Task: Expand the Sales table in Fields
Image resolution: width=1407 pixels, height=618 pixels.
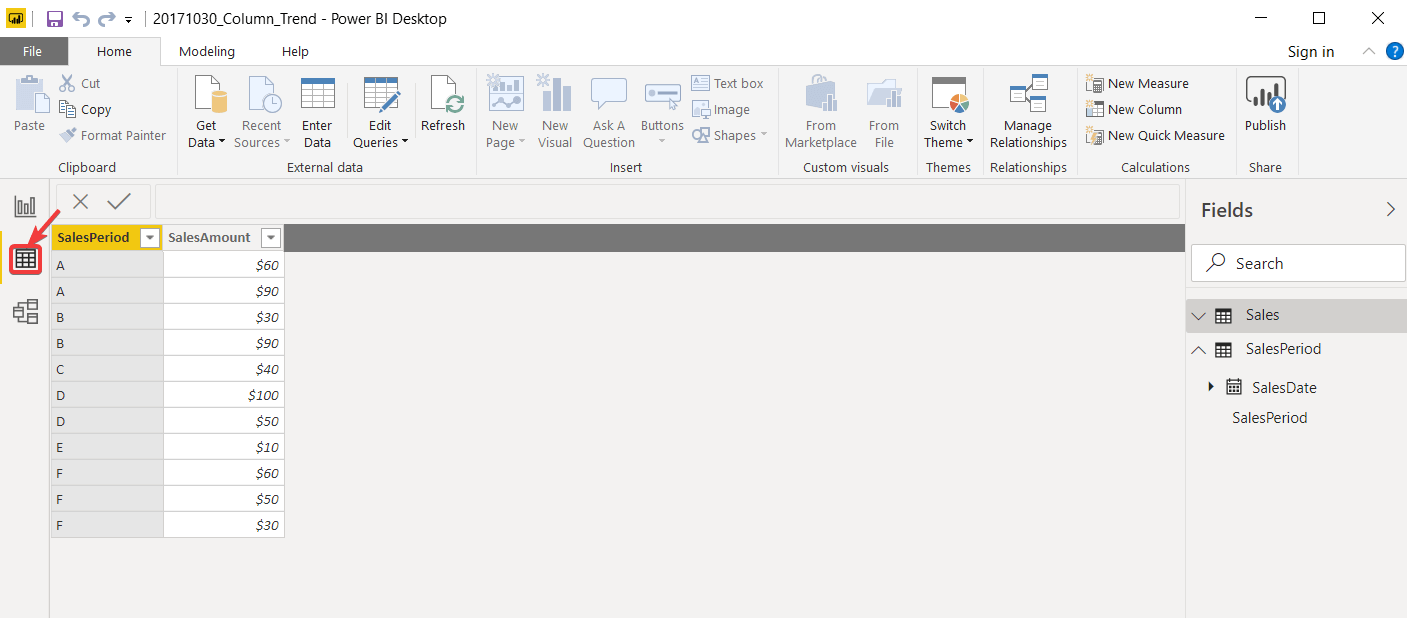Action: tap(1199, 315)
